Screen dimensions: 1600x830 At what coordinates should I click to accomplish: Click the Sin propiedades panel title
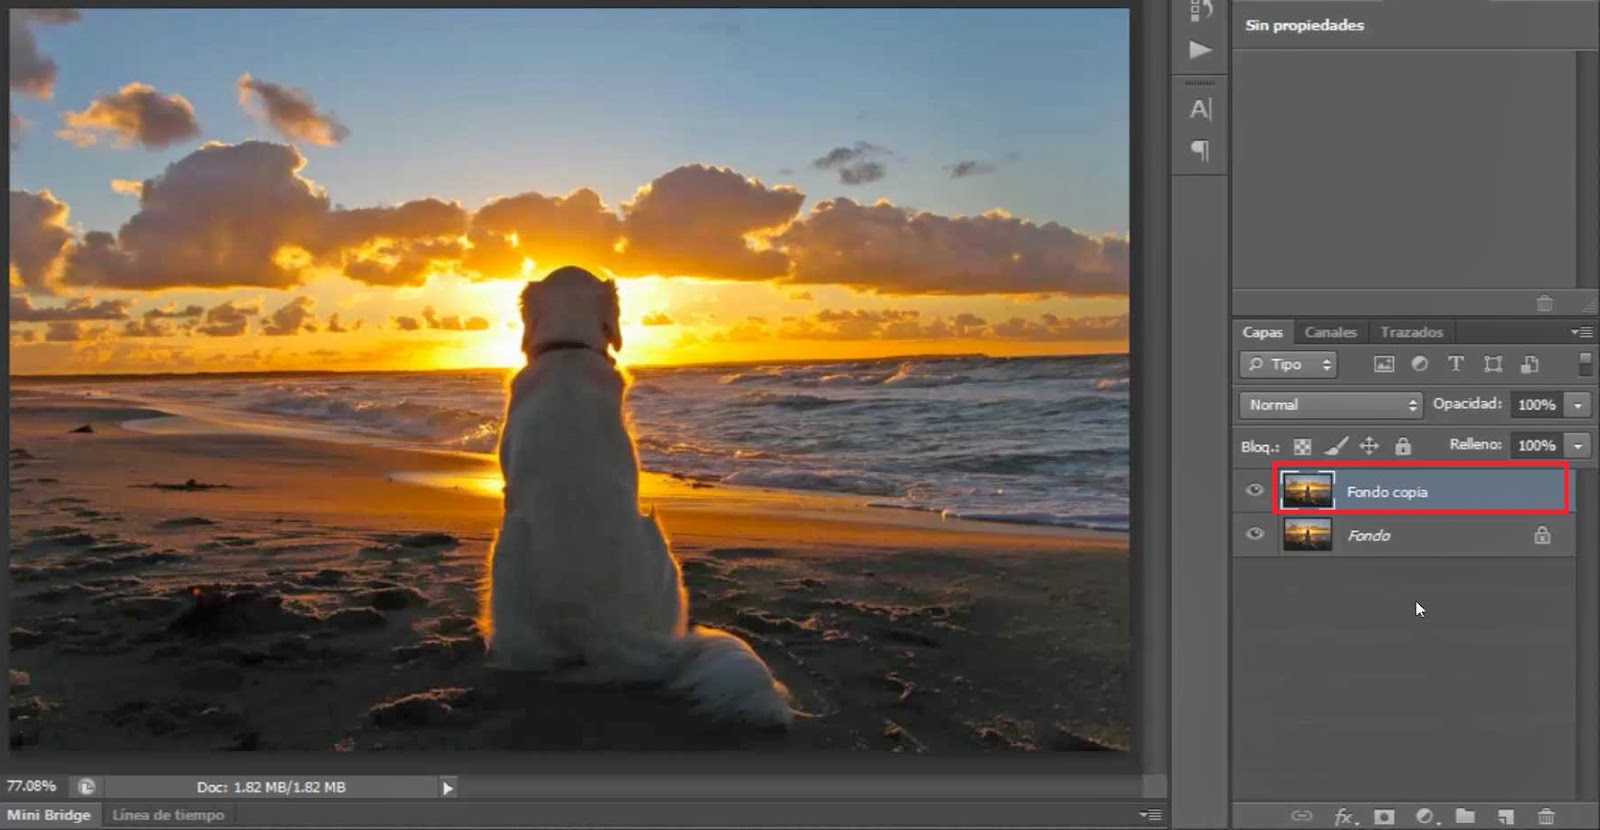1304,25
